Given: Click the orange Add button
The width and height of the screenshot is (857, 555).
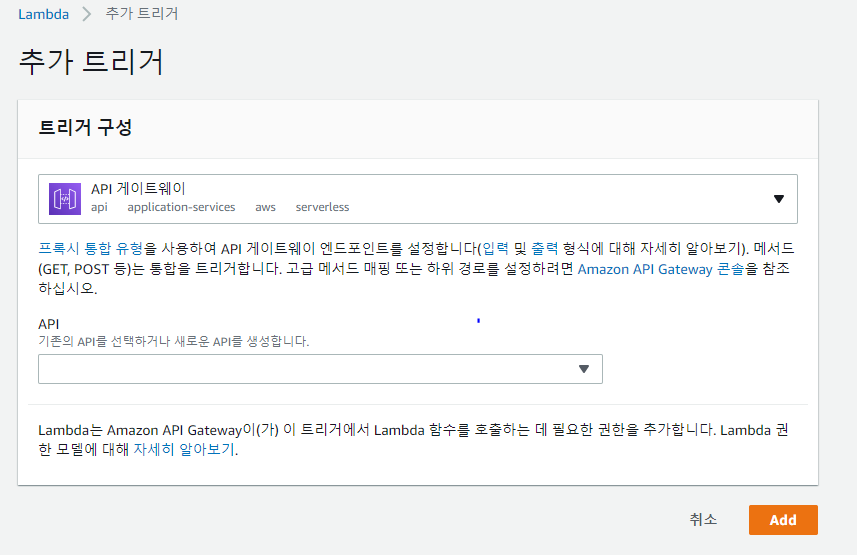Looking at the screenshot, I should 783,520.
